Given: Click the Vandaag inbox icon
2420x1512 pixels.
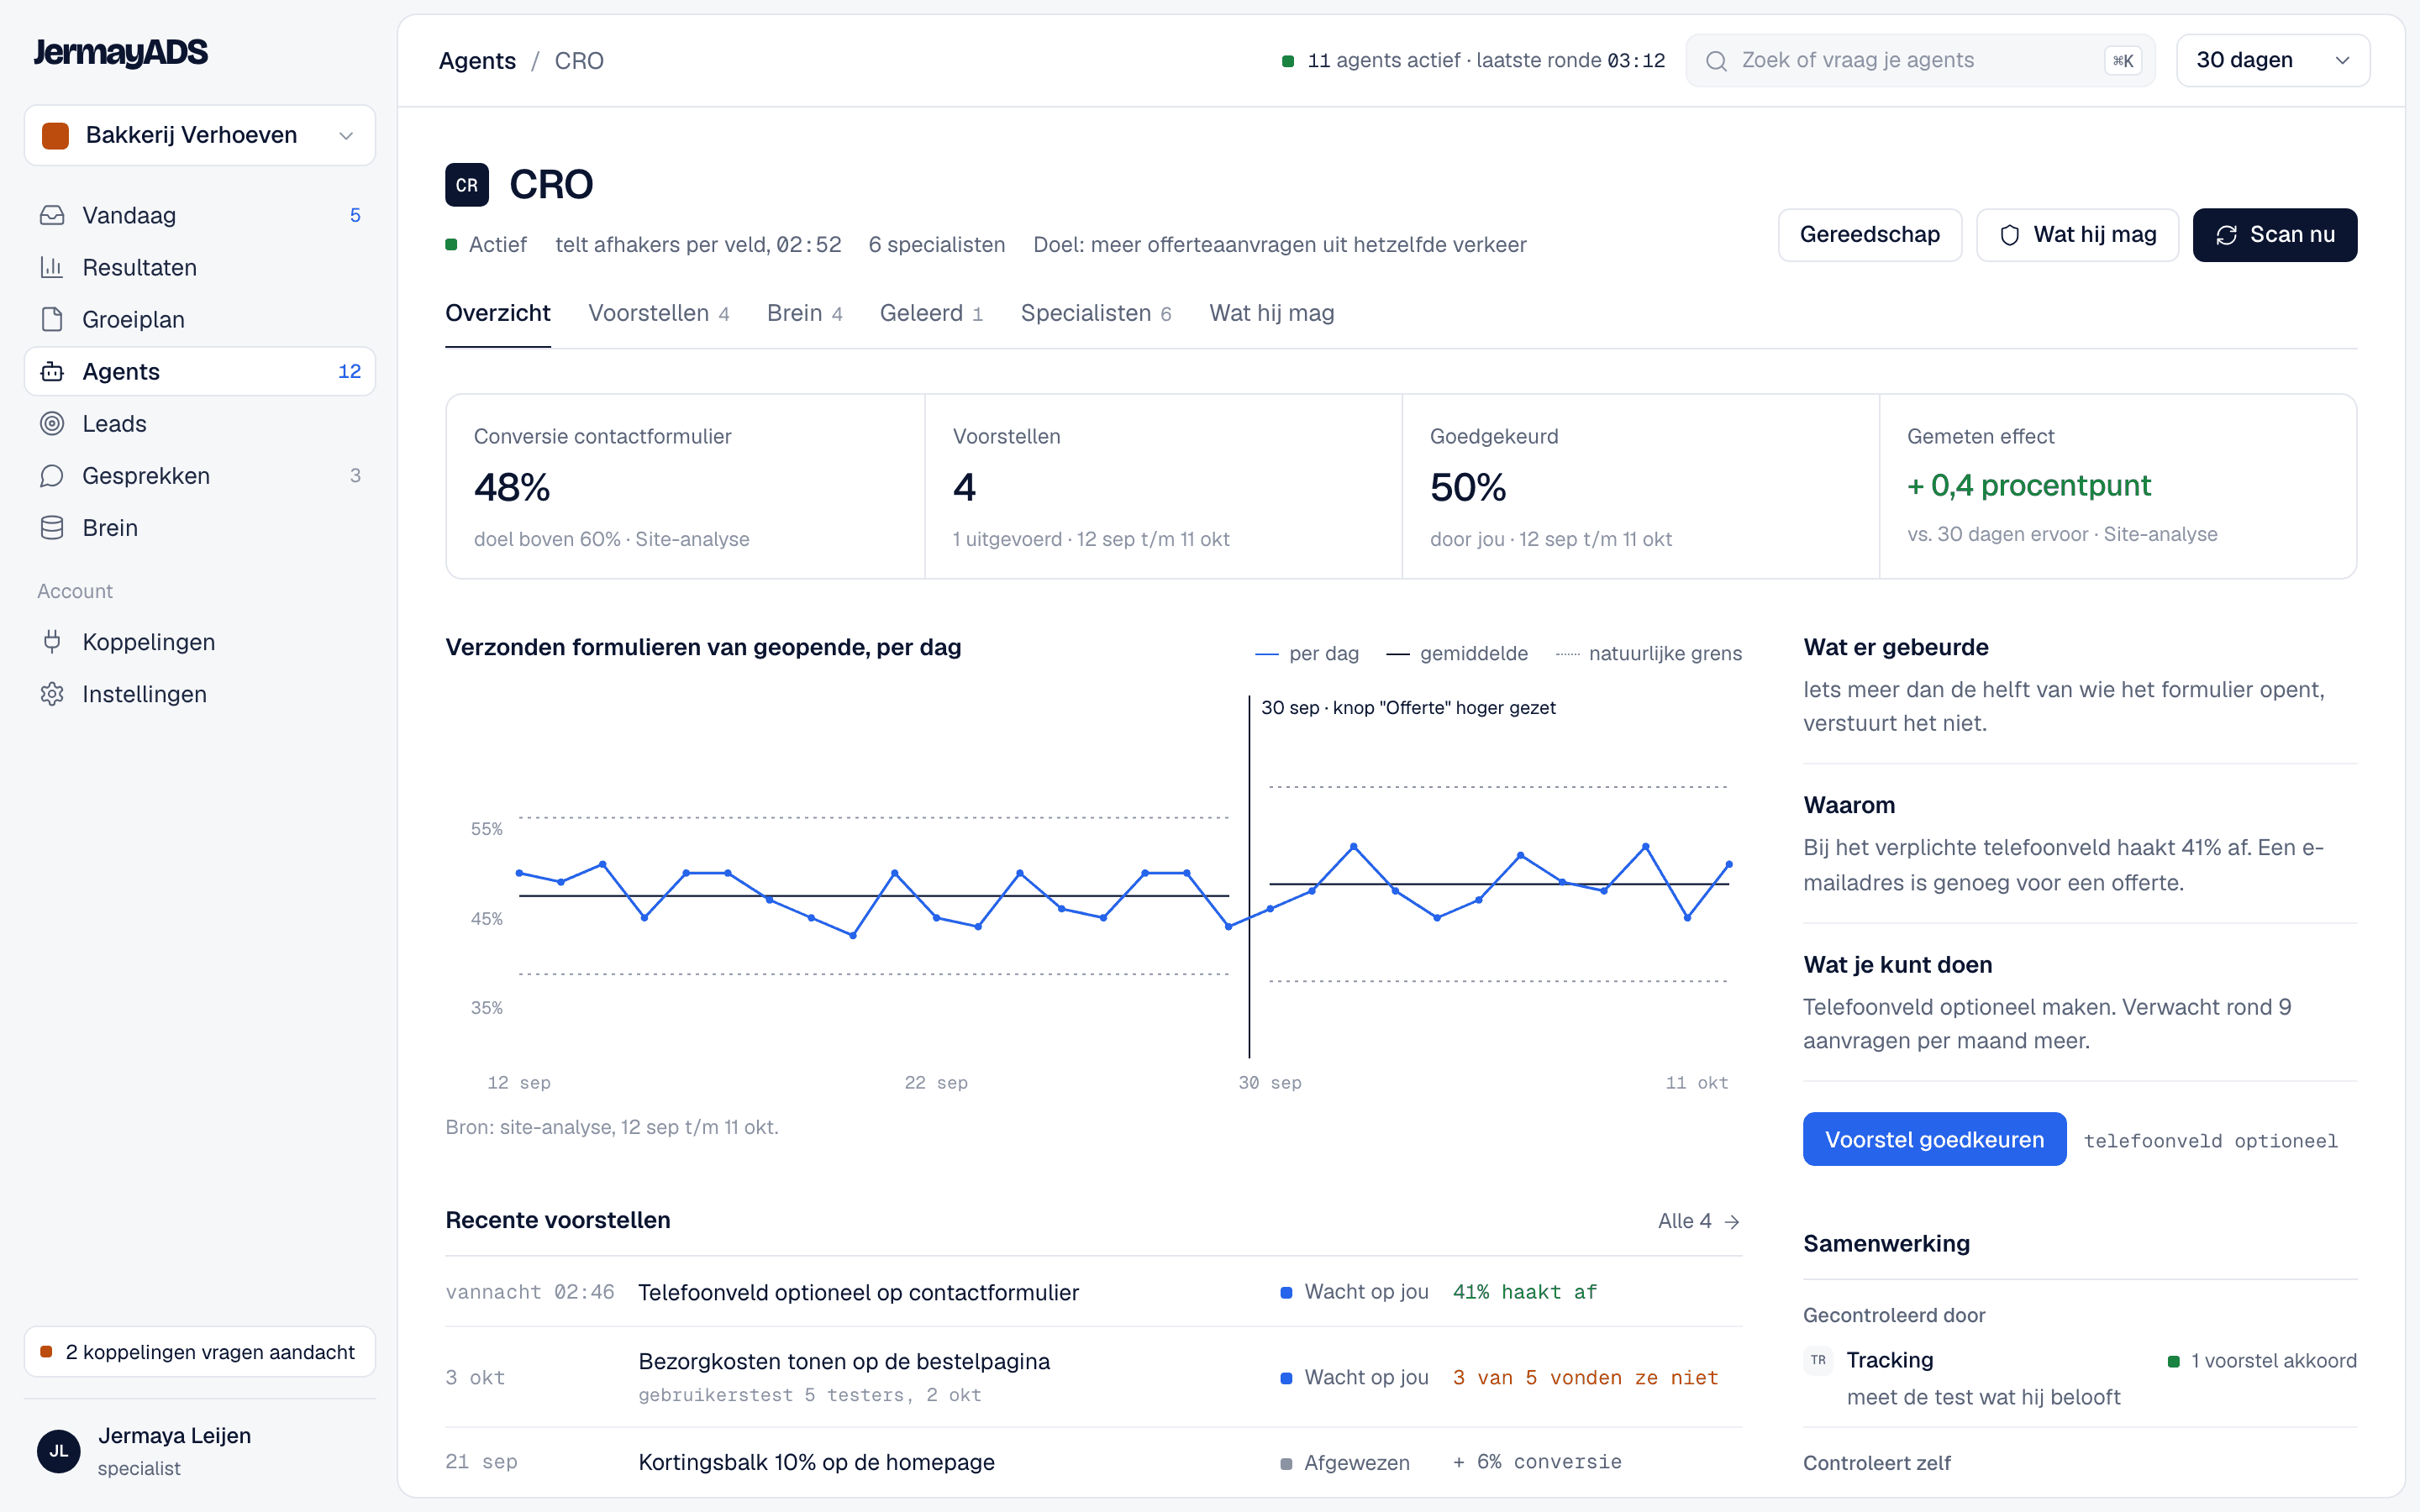Looking at the screenshot, I should [x=52, y=215].
